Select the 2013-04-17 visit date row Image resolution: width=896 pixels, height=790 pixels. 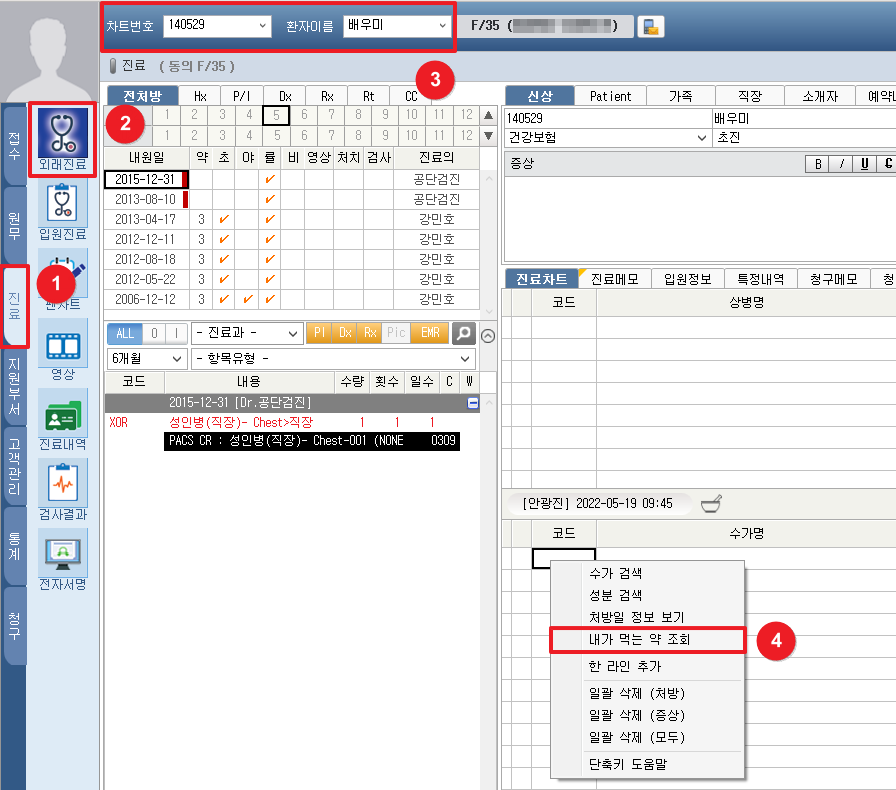click(145, 219)
